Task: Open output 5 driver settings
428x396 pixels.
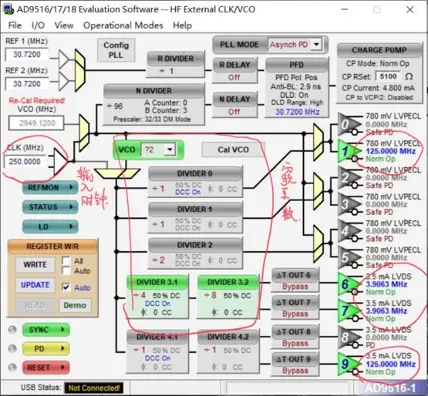Action: tap(348, 257)
